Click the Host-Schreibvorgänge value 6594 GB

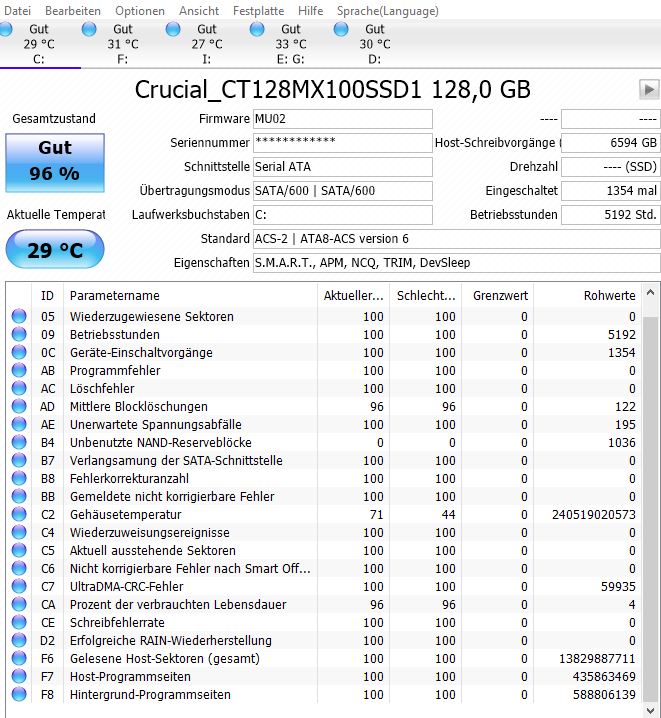[611, 143]
